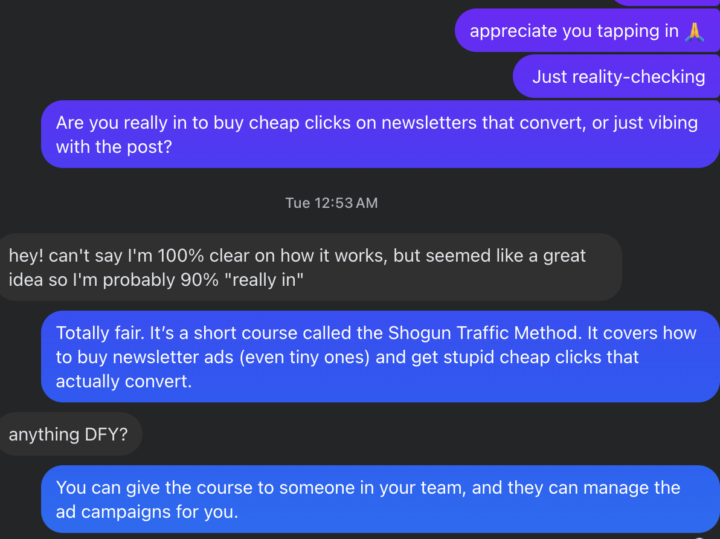The image size is (720, 539).
Task: Click the "Totally fair" reply bubble
Action: pos(380,357)
